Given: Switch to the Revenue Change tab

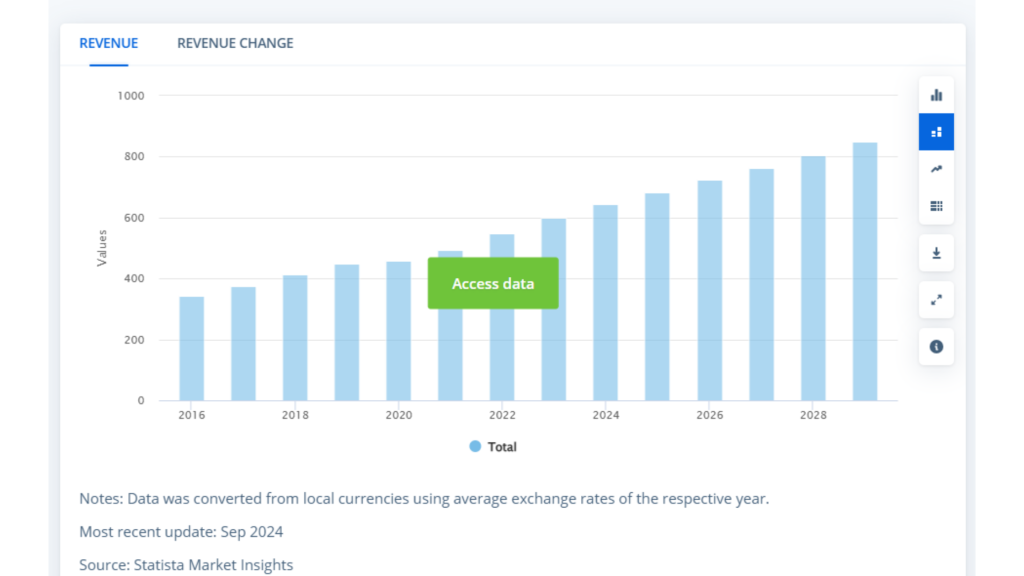Looking at the screenshot, I should (235, 43).
